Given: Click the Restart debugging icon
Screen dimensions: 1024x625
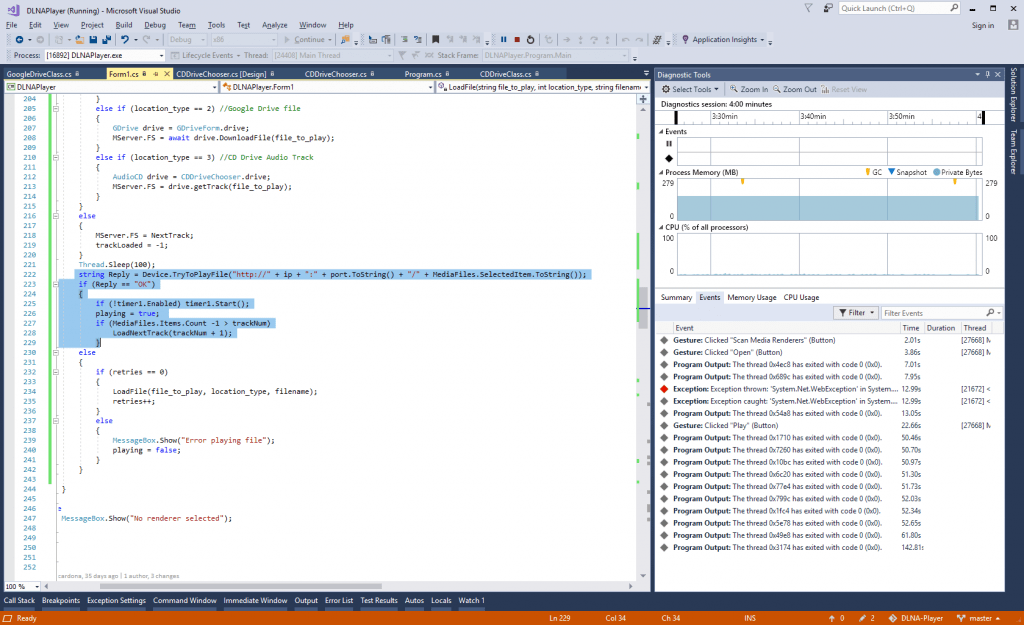Looking at the screenshot, I should (x=531, y=40).
